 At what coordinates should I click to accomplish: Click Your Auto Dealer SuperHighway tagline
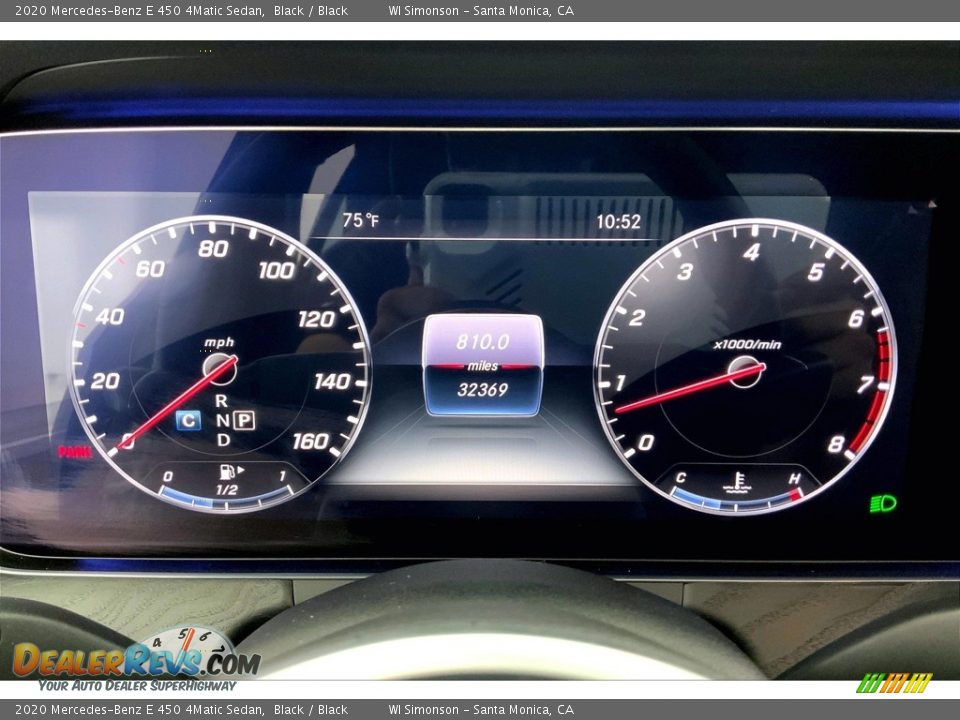[137, 686]
